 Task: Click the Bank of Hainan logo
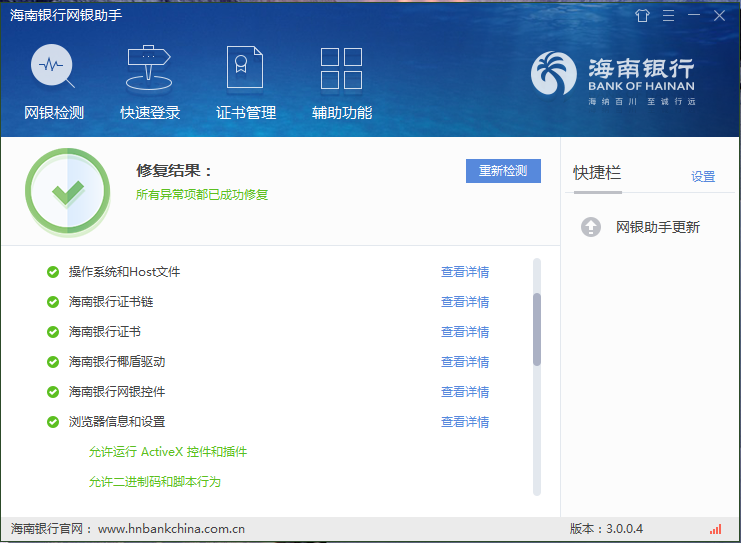[x=613, y=78]
